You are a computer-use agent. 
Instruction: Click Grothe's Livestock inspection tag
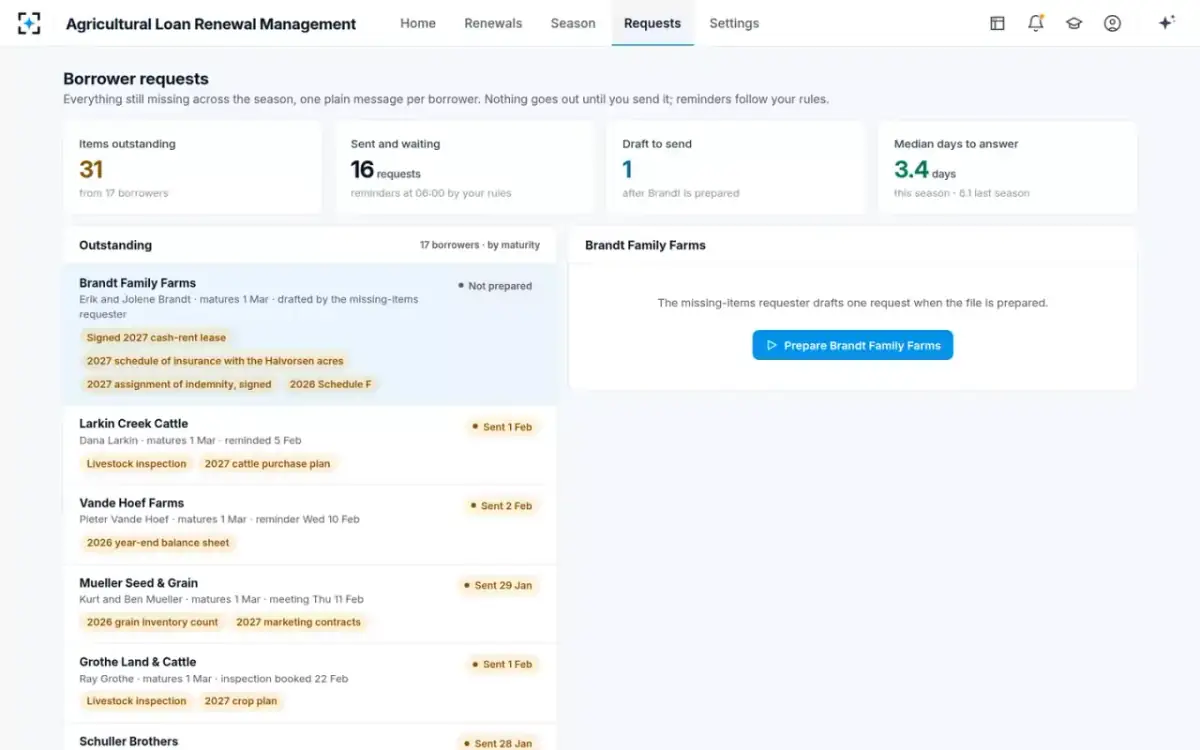[136, 701]
